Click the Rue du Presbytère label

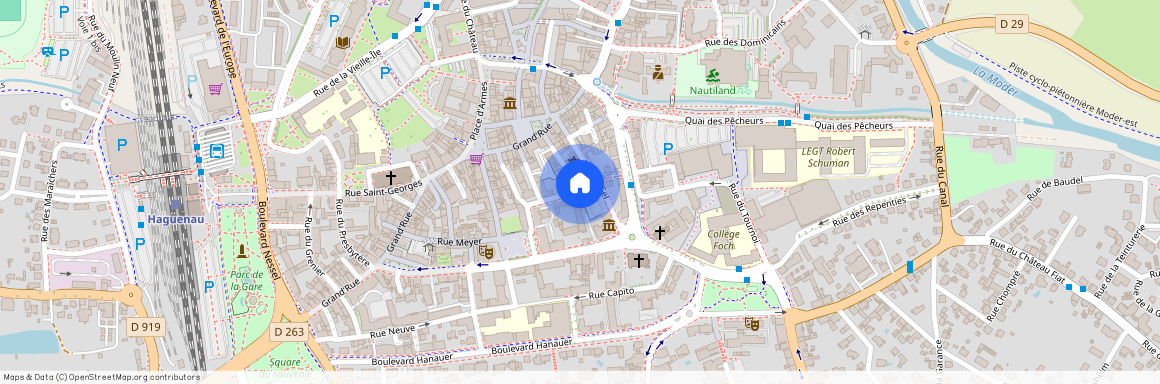(x=353, y=232)
